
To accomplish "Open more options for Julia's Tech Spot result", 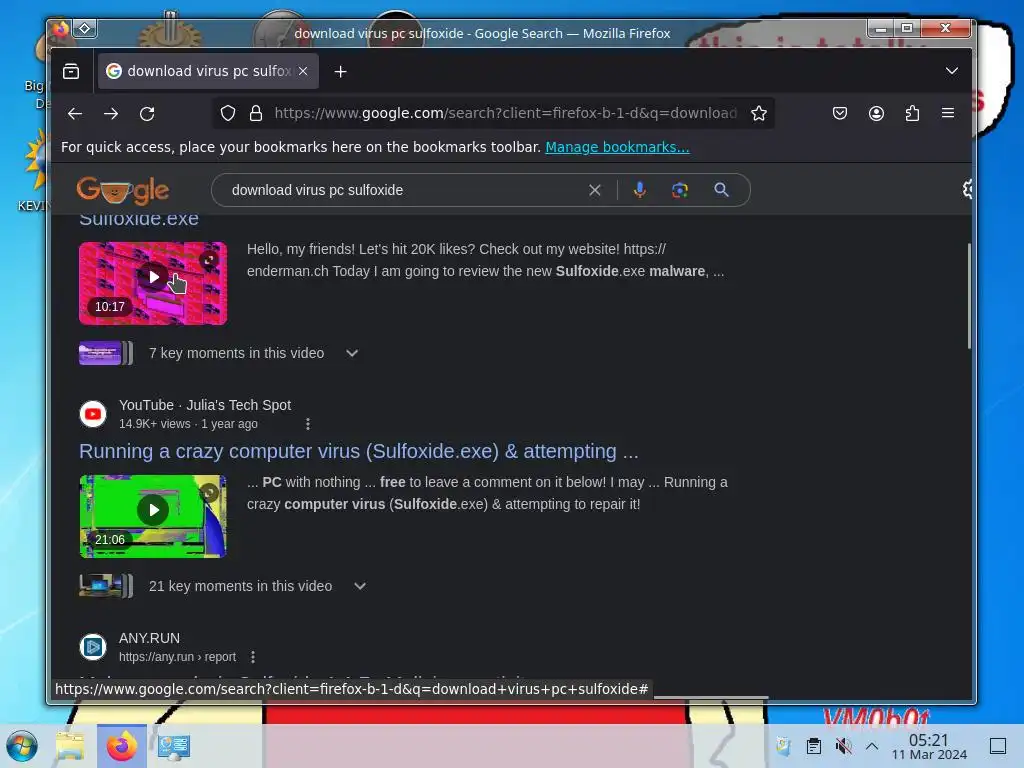I will click(x=308, y=424).
